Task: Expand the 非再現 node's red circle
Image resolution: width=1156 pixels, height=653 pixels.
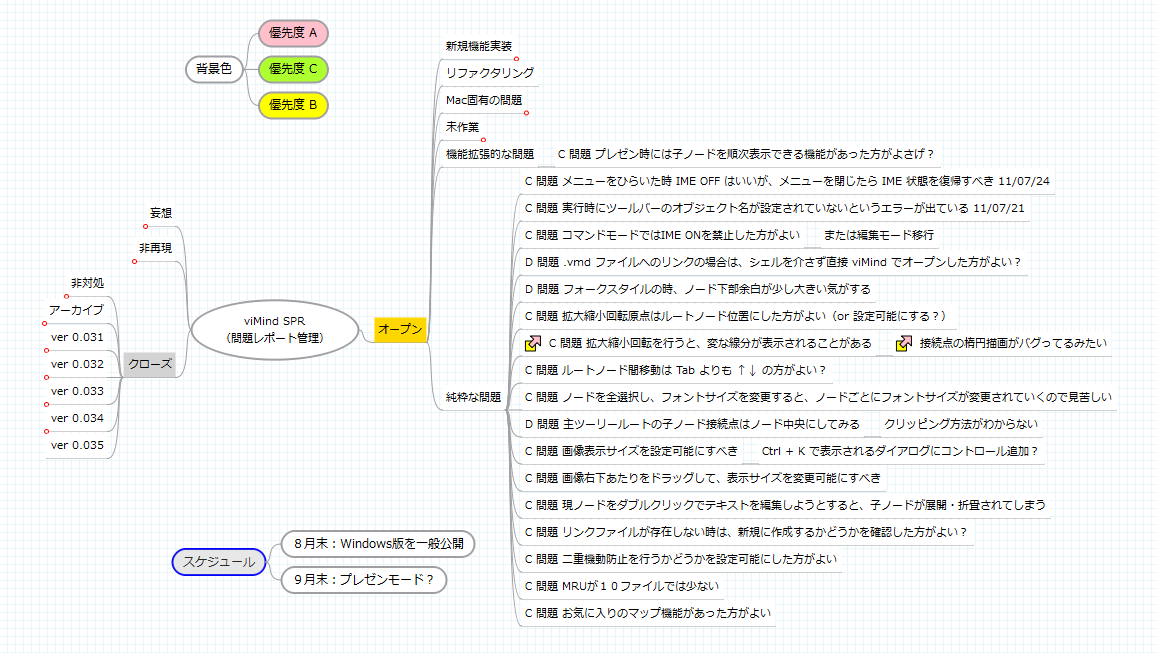Action: (134, 262)
